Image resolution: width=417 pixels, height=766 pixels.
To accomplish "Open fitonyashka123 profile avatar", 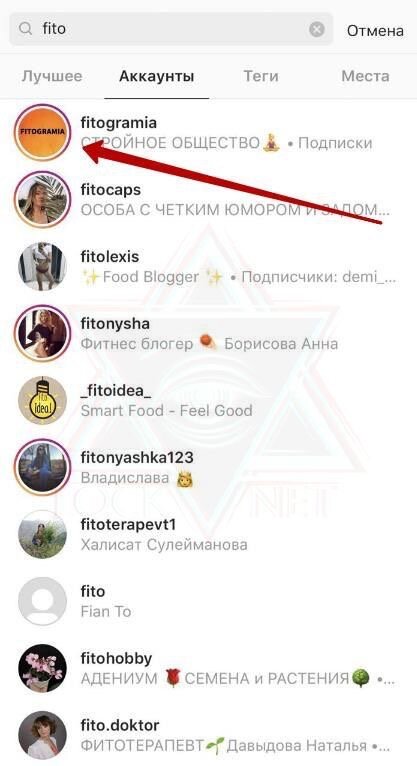I will (42, 467).
